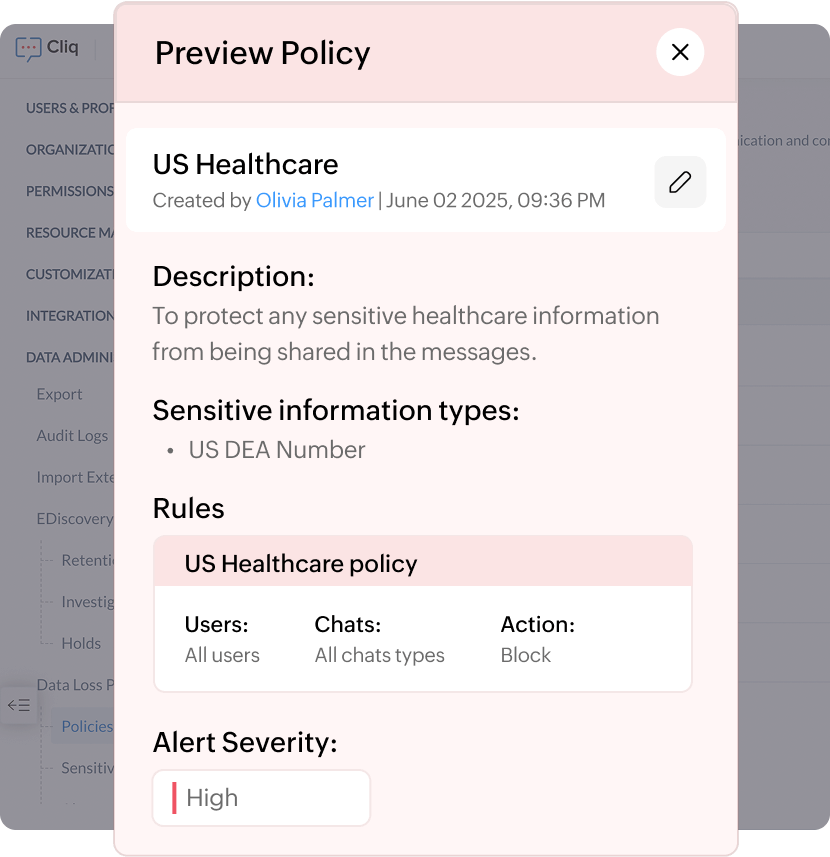Open Export under Data Administration
The image size is (830, 857).
pos(60,394)
